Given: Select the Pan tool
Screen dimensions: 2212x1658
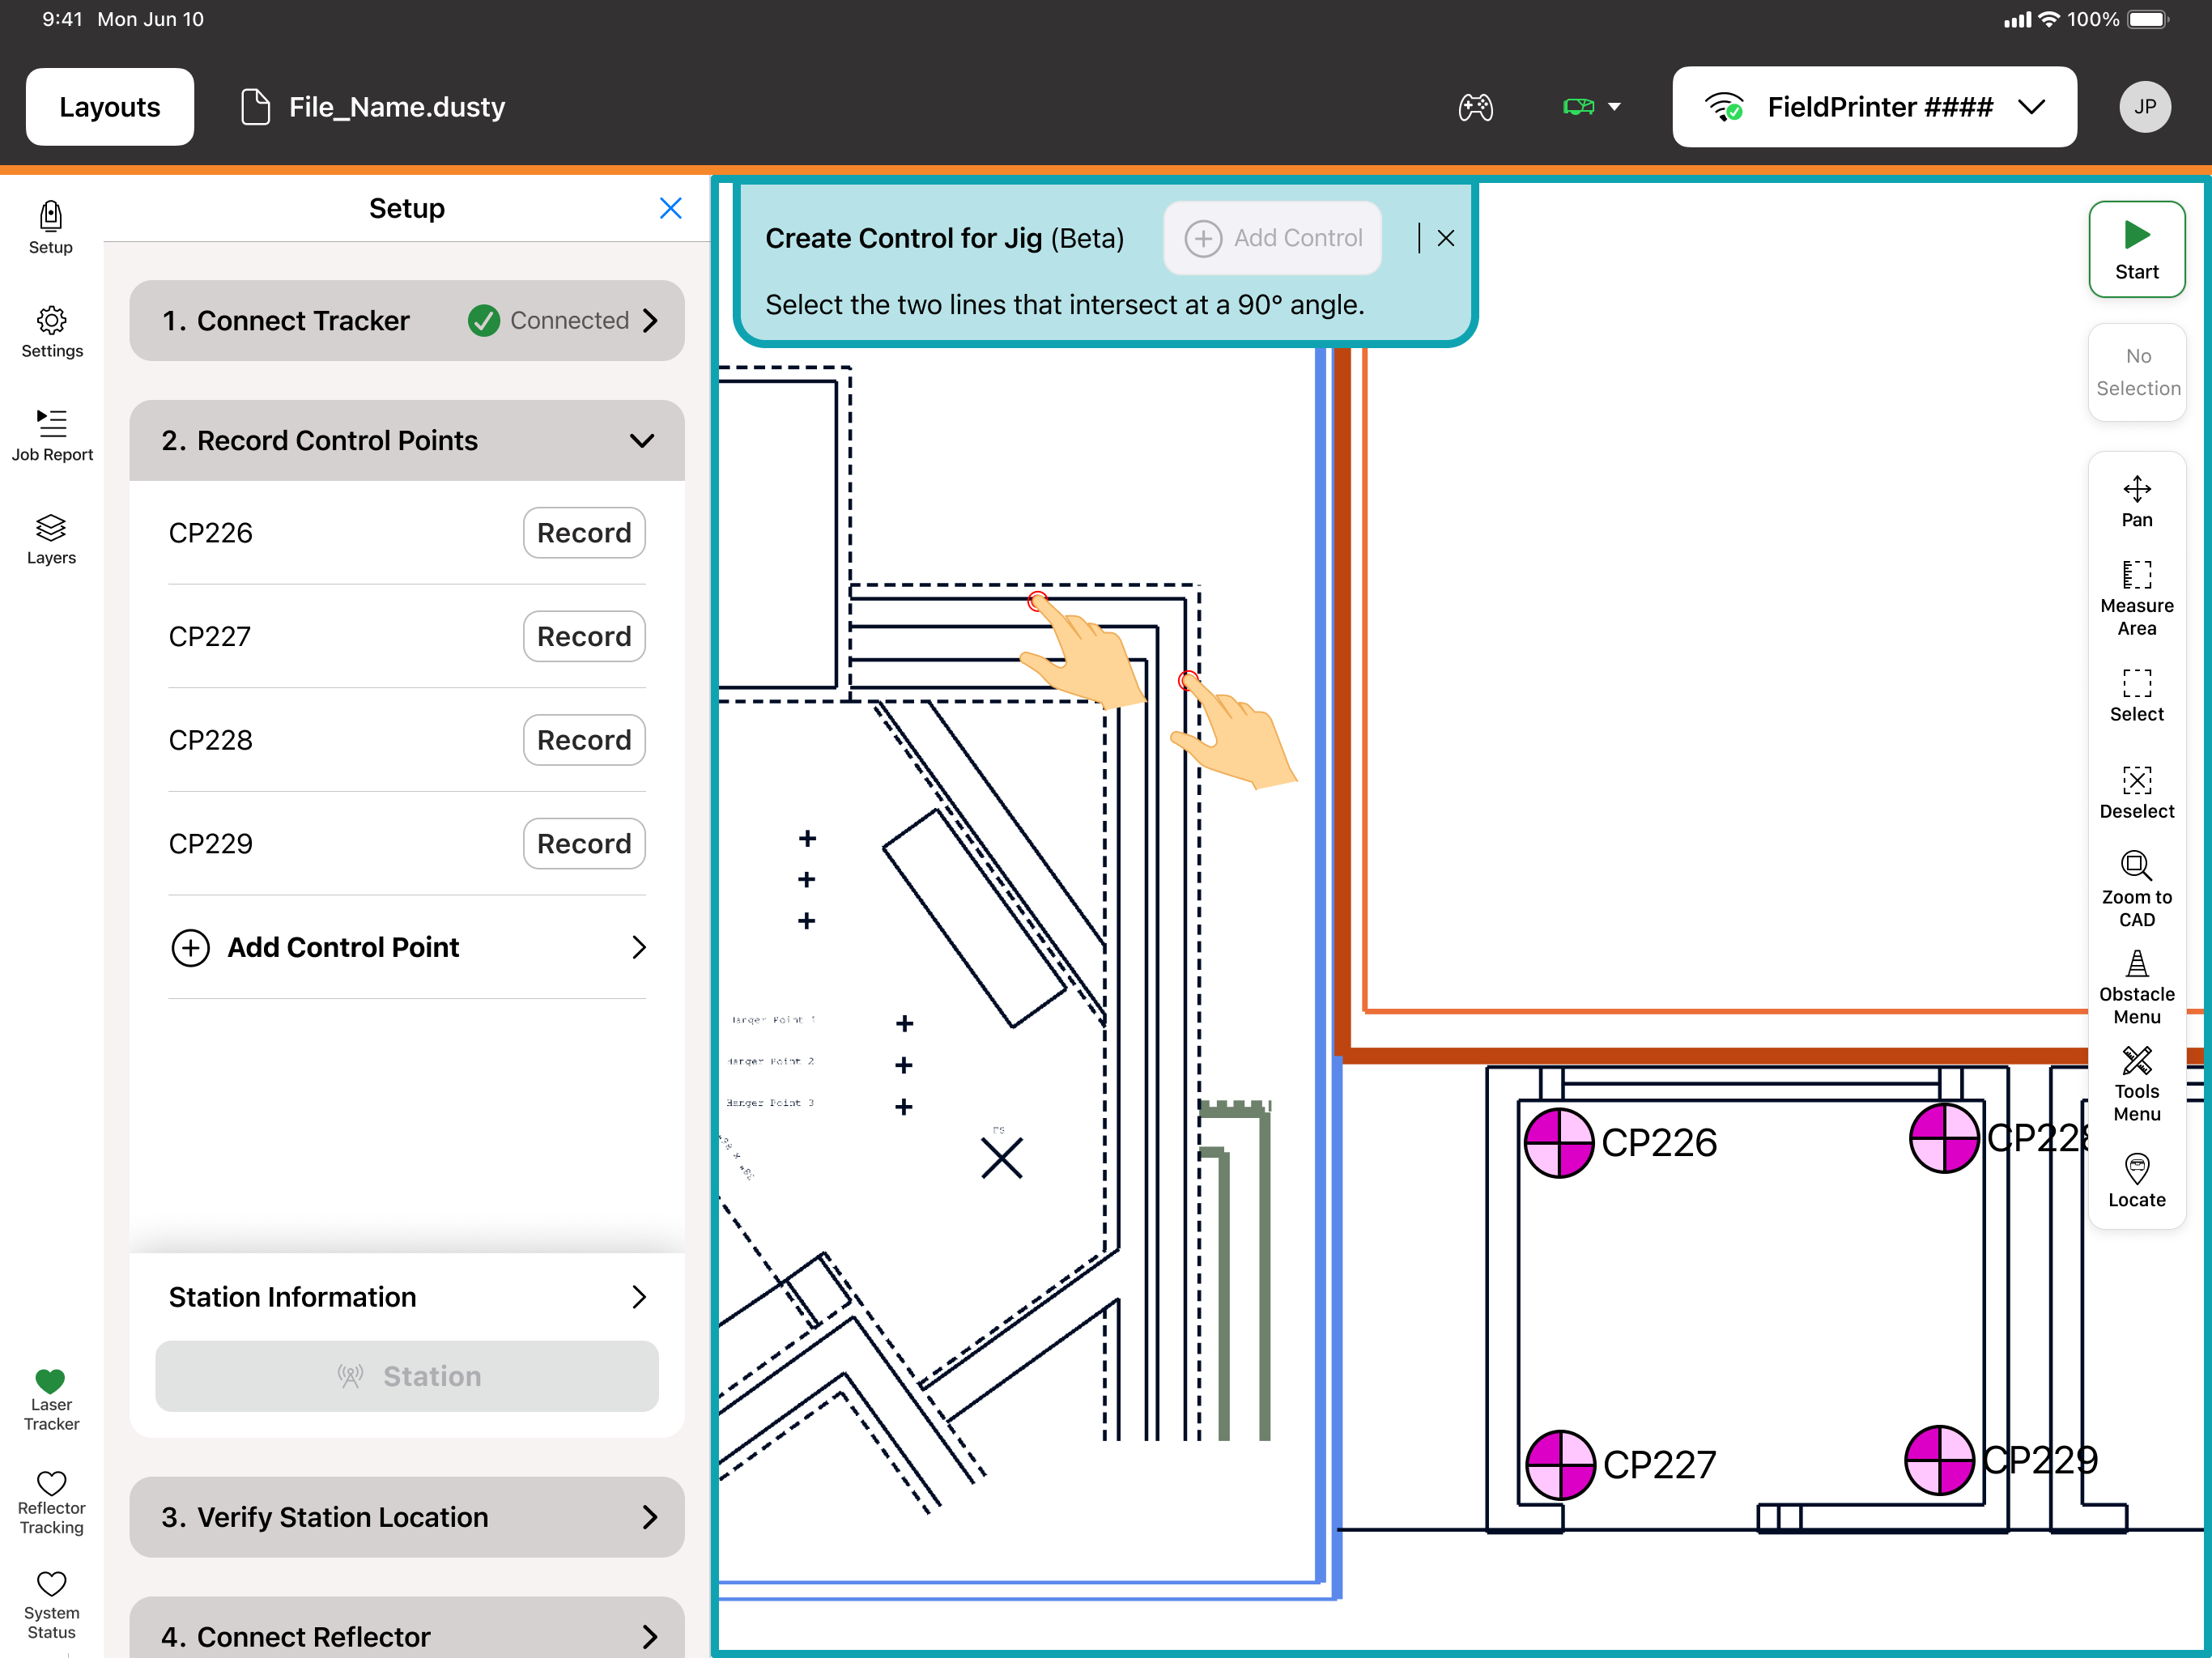Looking at the screenshot, I should pyautogui.click(x=2136, y=501).
